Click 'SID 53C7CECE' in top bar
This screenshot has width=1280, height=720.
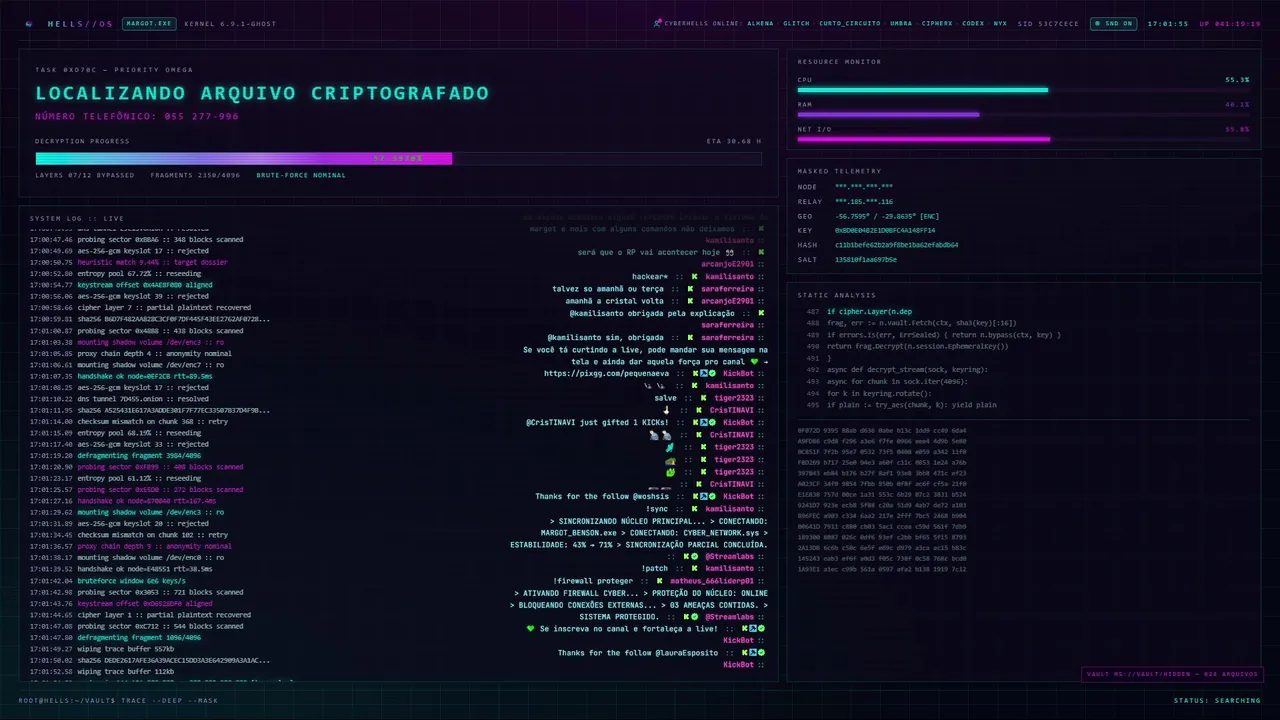pos(1049,23)
